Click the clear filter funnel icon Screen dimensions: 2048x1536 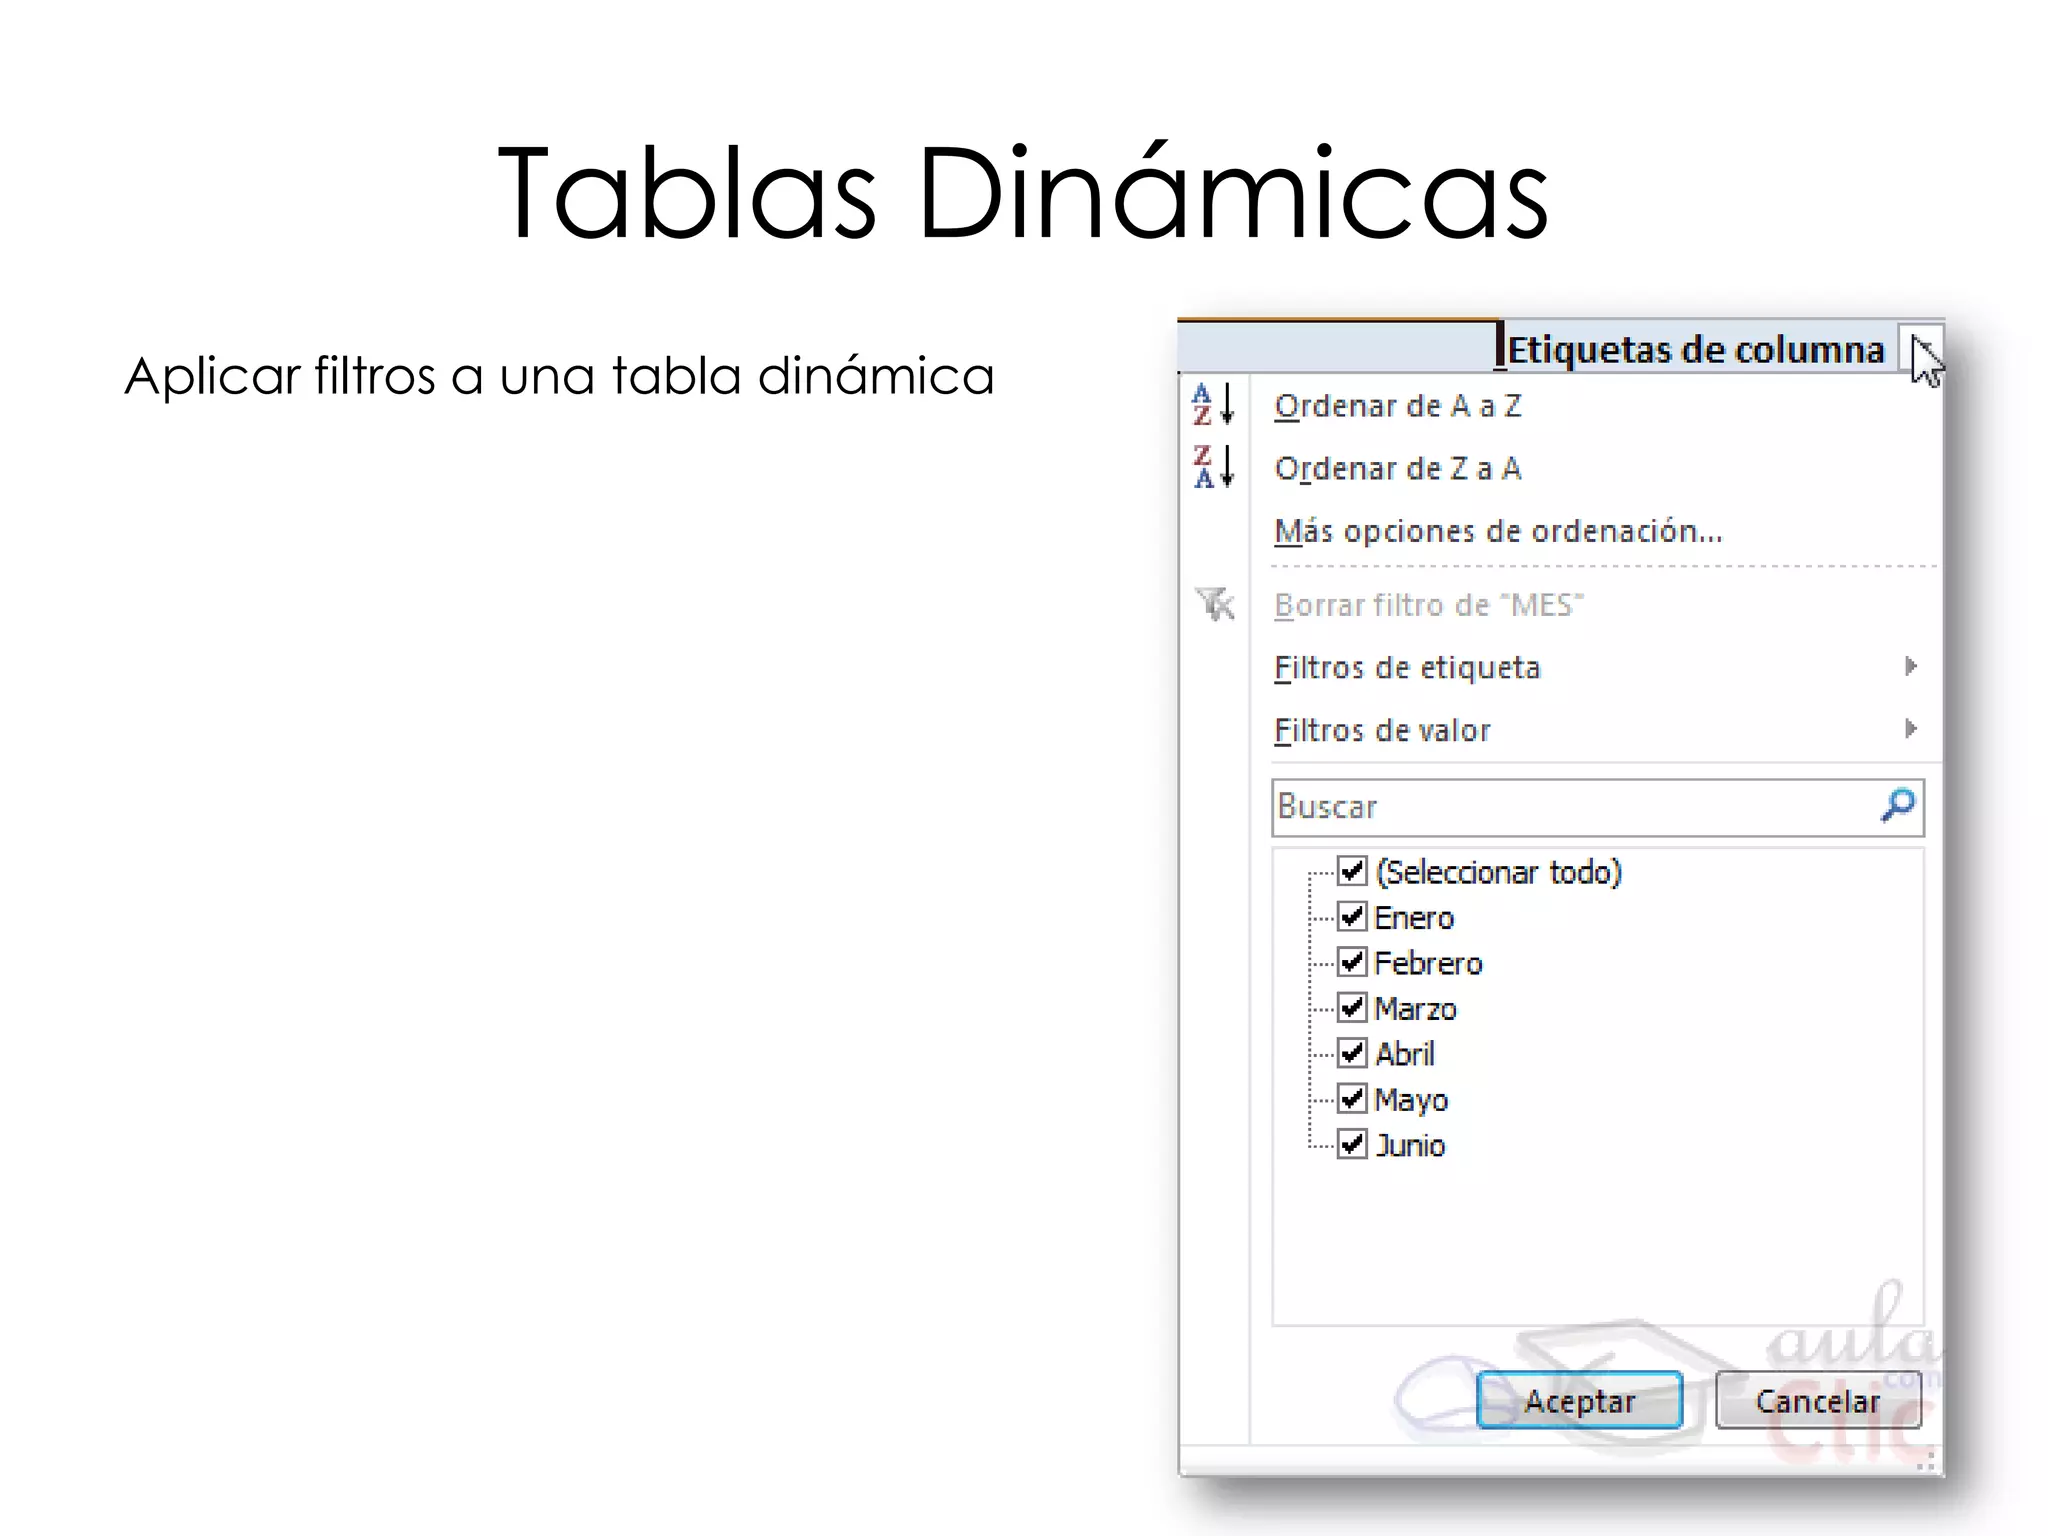[1215, 604]
